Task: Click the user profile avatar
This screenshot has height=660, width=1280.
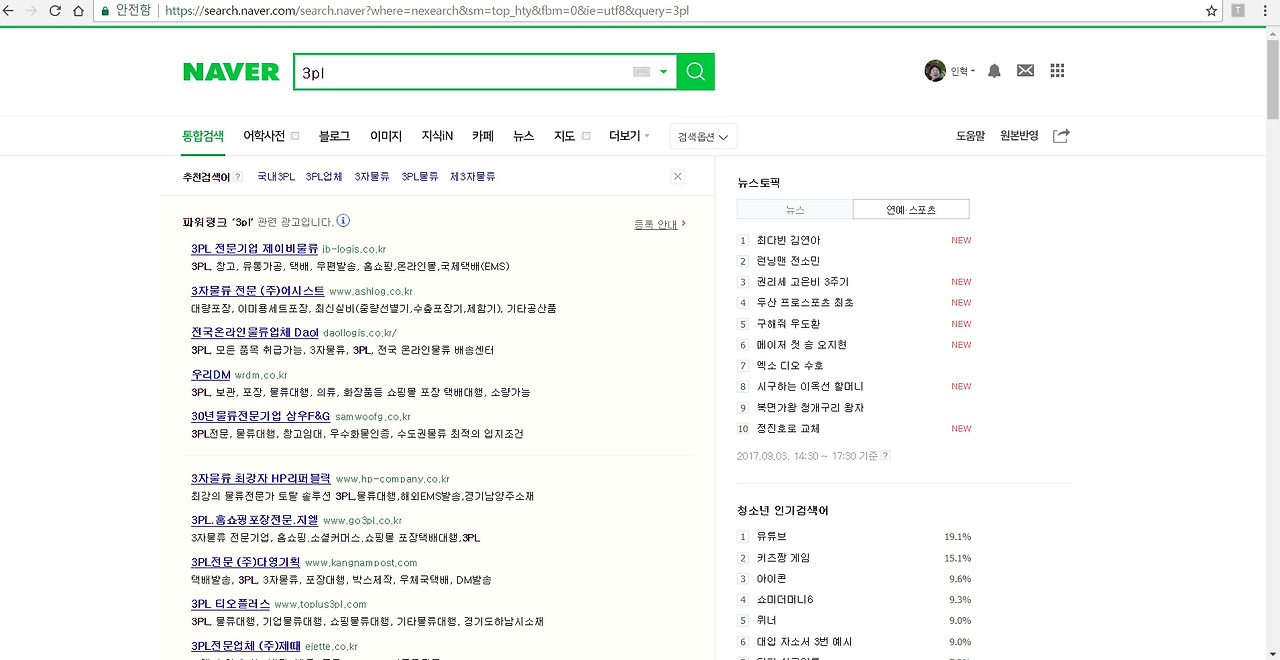Action: pos(935,71)
